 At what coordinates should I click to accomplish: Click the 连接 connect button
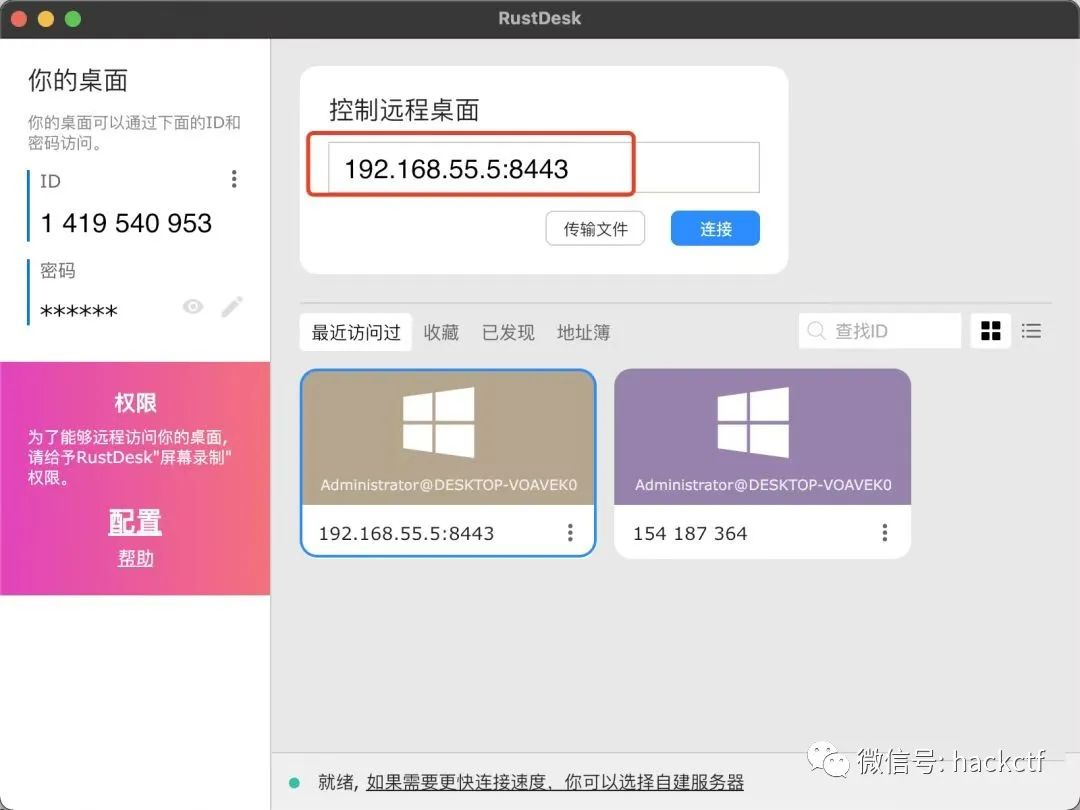(x=715, y=229)
